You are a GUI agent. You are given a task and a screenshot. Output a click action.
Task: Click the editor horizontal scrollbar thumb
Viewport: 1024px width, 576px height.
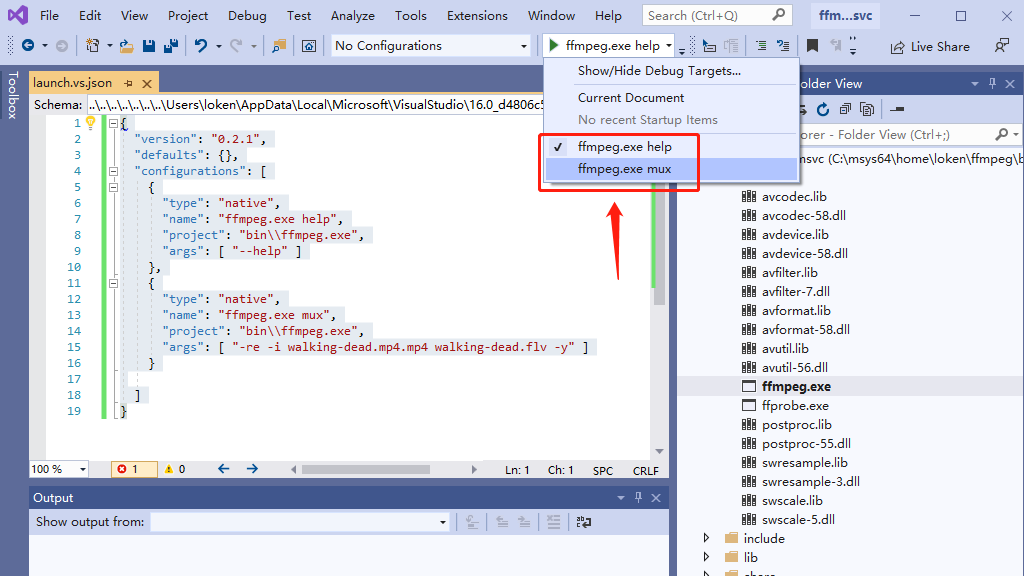pyautogui.click(x=366, y=470)
